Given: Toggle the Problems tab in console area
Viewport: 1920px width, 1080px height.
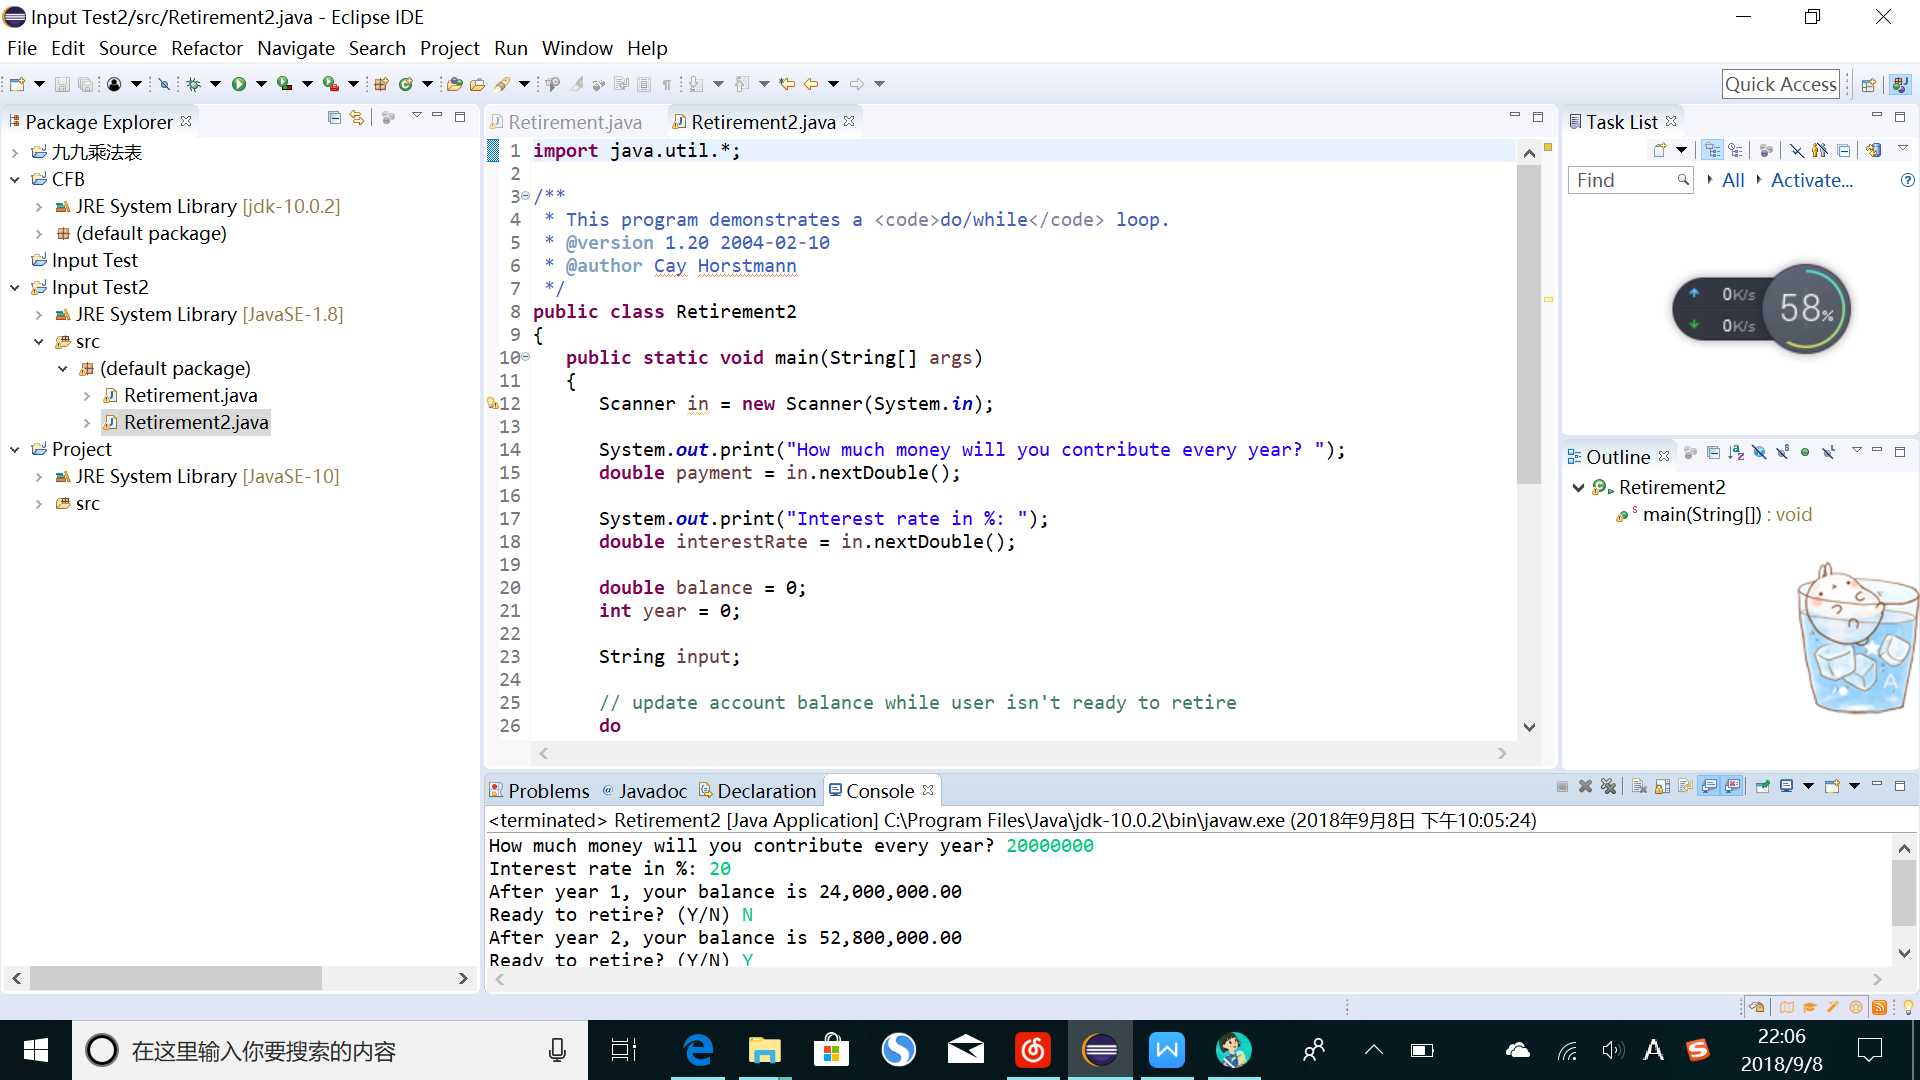Looking at the screenshot, I should [x=547, y=790].
